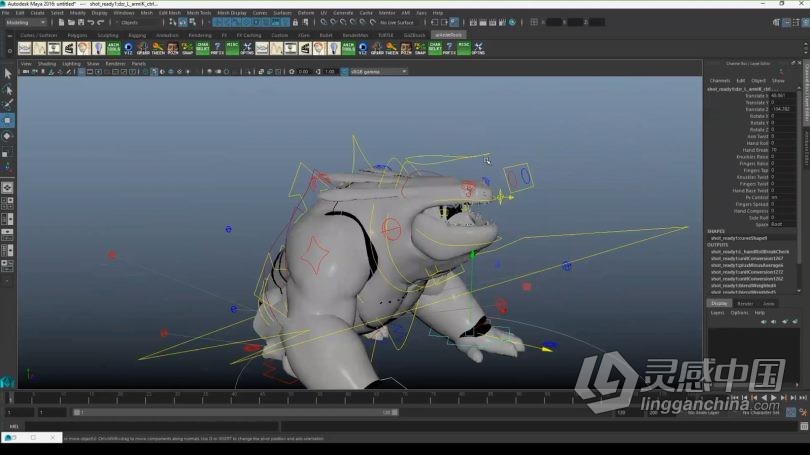Open the No Character Set dropdown
This screenshot has height=455, width=810.
[x=760, y=413]
